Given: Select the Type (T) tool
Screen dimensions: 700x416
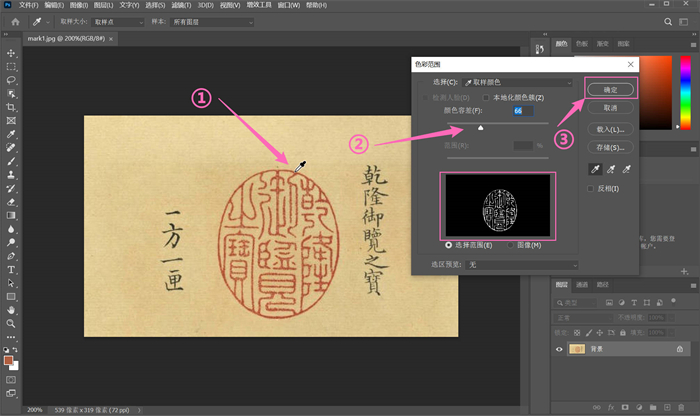Looking at the screenshot, I should [x=11, y=270].
